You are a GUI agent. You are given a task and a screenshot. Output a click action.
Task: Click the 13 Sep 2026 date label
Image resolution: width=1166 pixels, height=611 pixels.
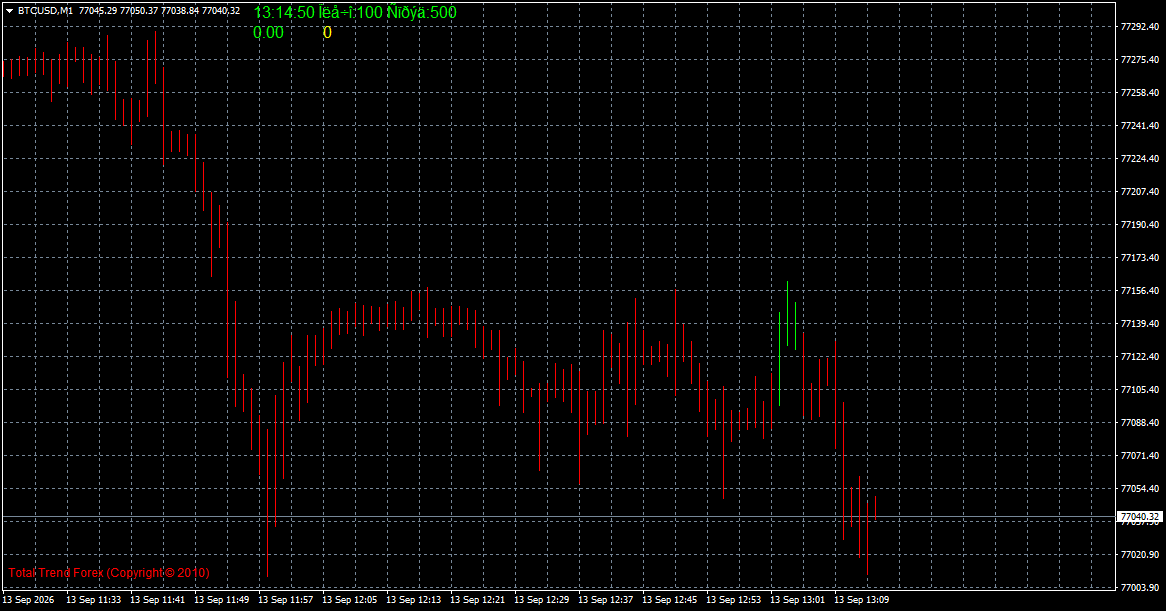point(28,600)
